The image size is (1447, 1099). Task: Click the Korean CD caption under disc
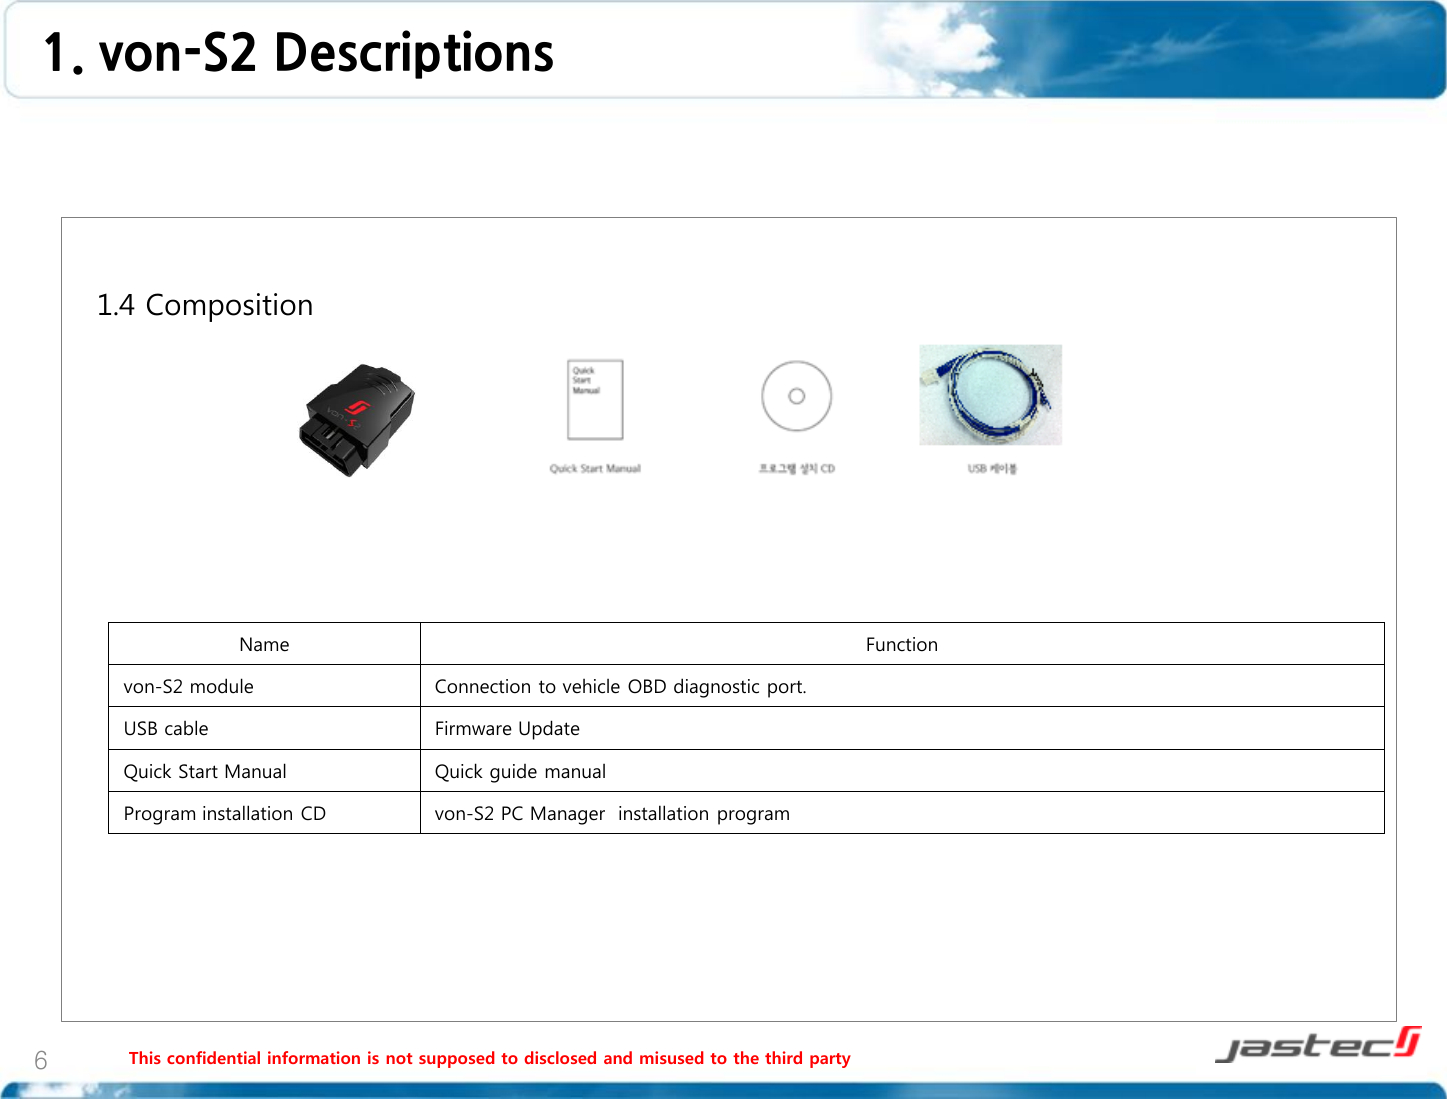(x=796, y=468)
